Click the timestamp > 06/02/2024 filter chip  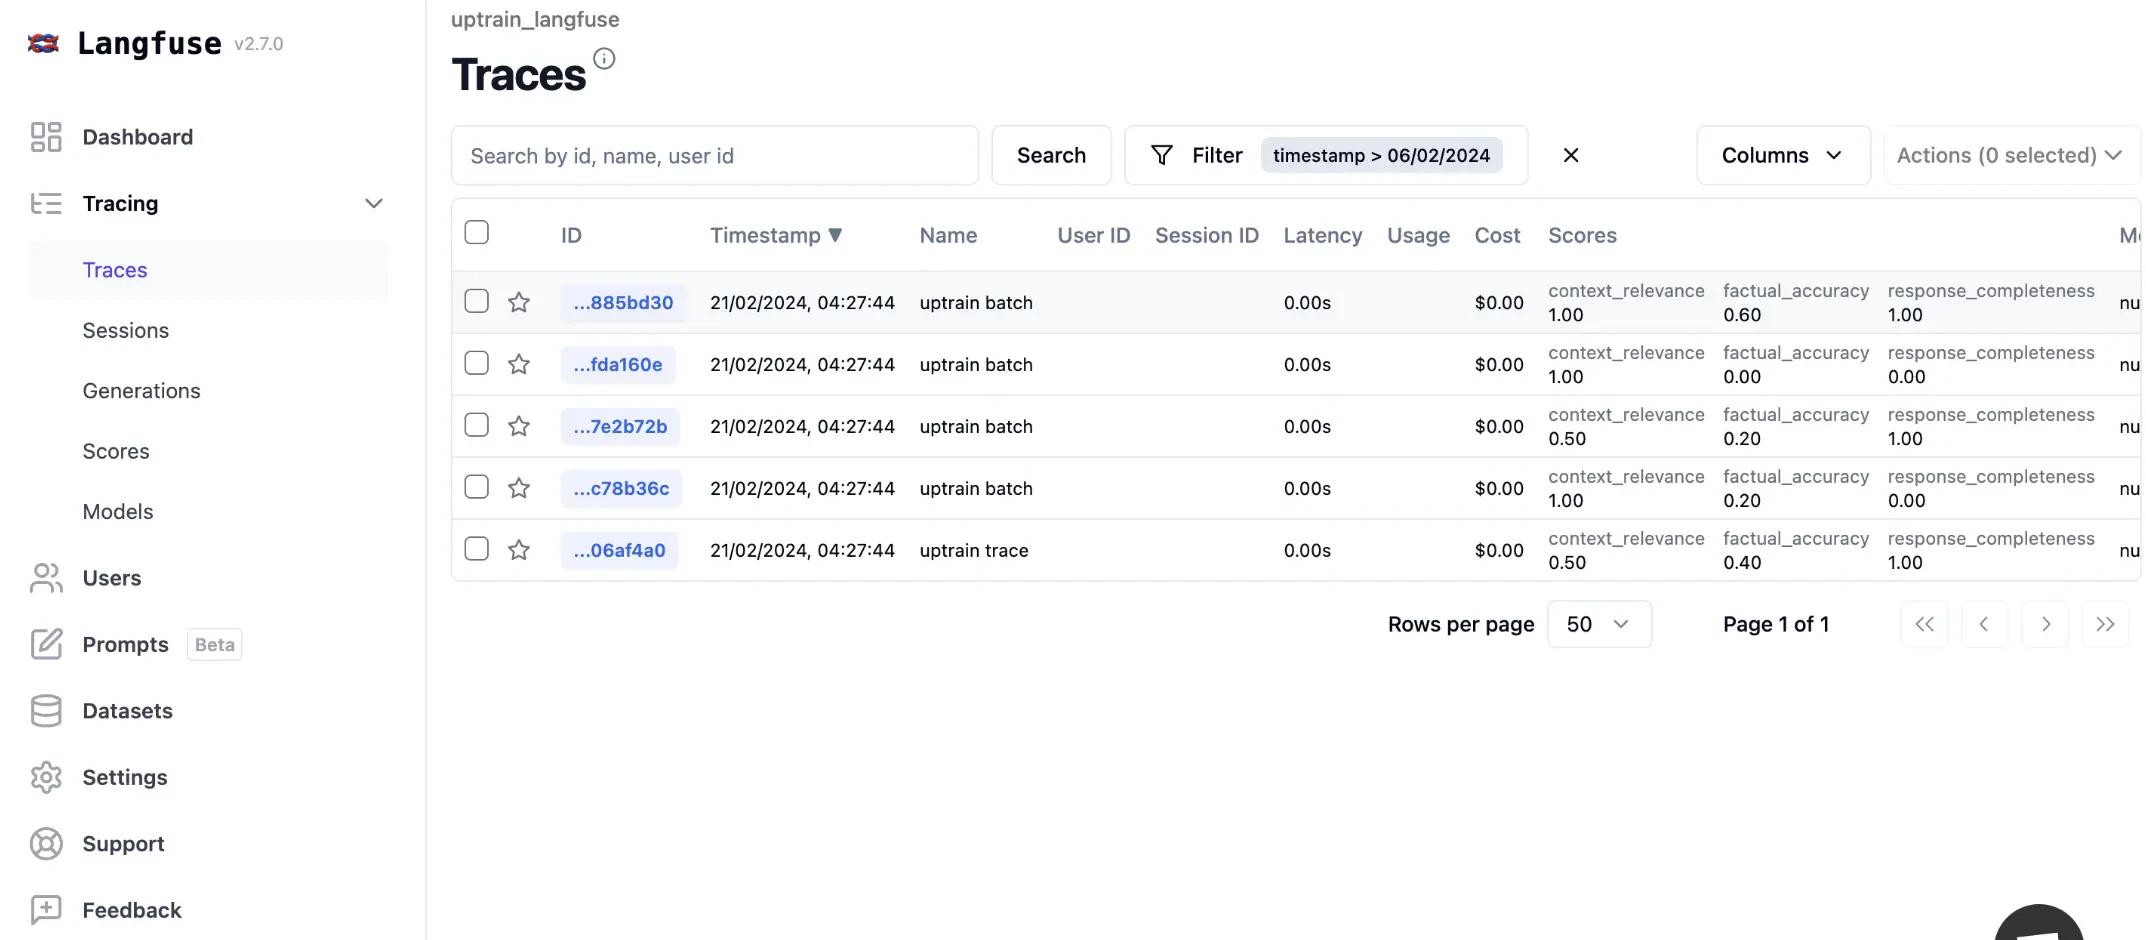coord(1381,155)
